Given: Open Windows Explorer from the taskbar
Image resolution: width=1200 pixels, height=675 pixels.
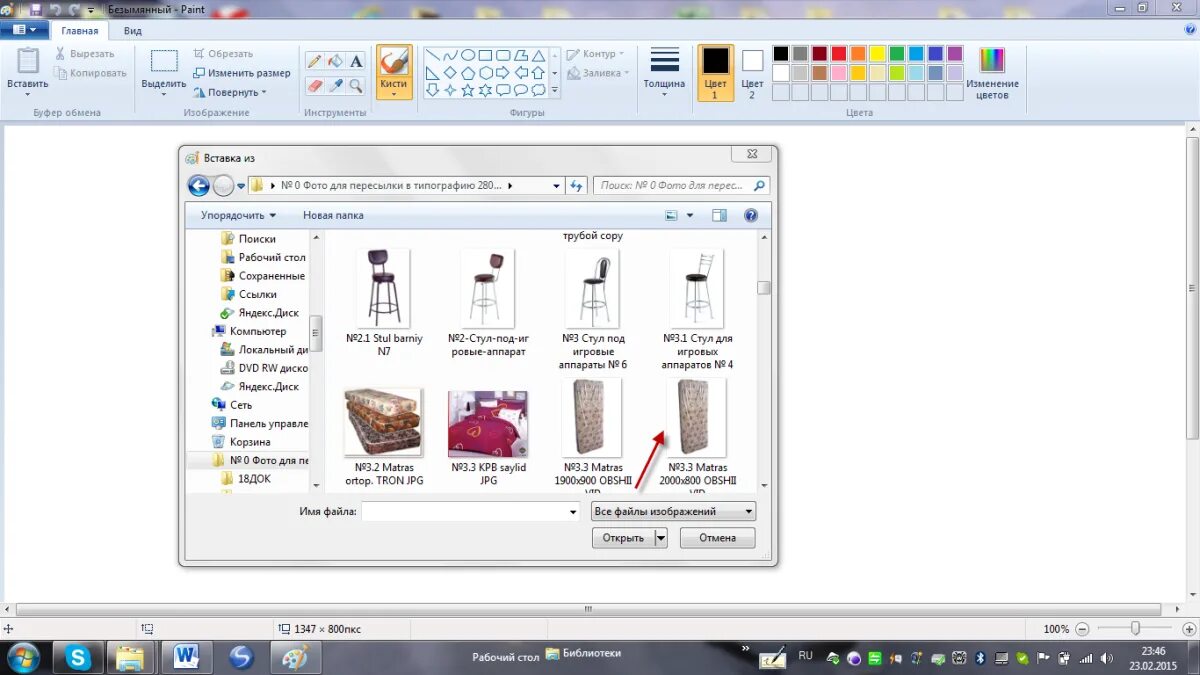Looking at the screenshot, I should (130, 657).
